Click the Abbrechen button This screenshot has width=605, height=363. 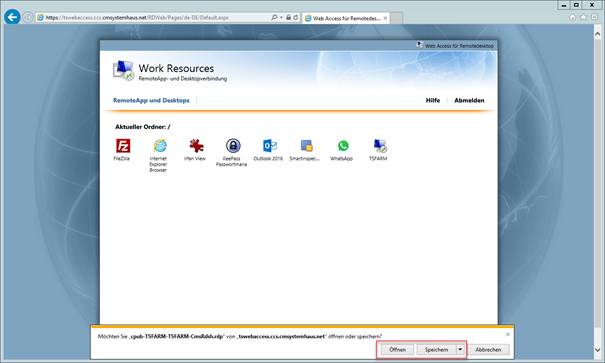tap(488, 349)
